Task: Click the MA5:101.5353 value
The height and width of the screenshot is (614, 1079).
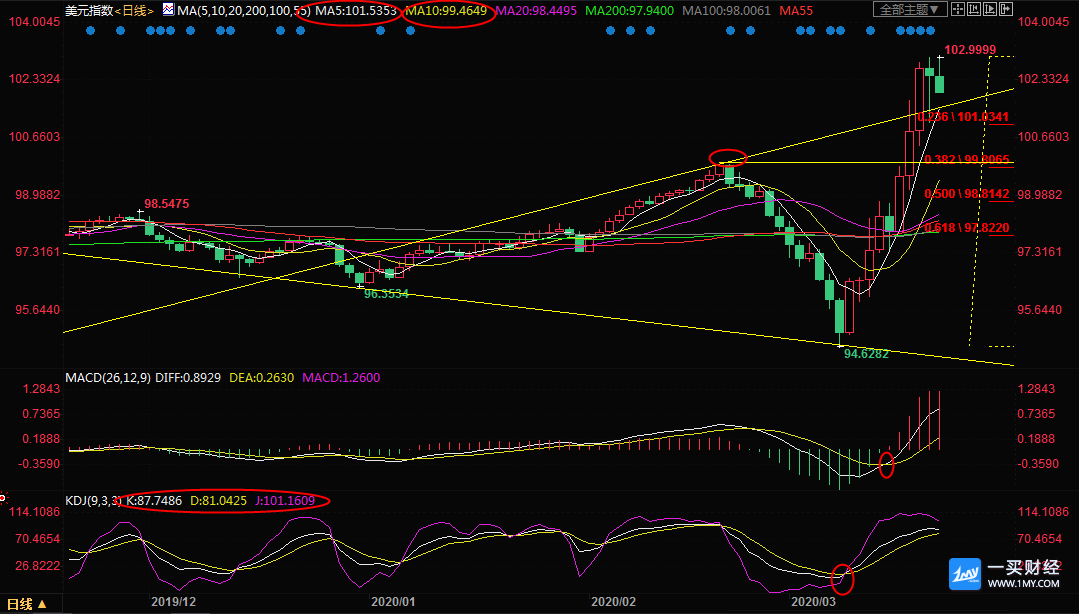Action: click(x=356, y=10)
